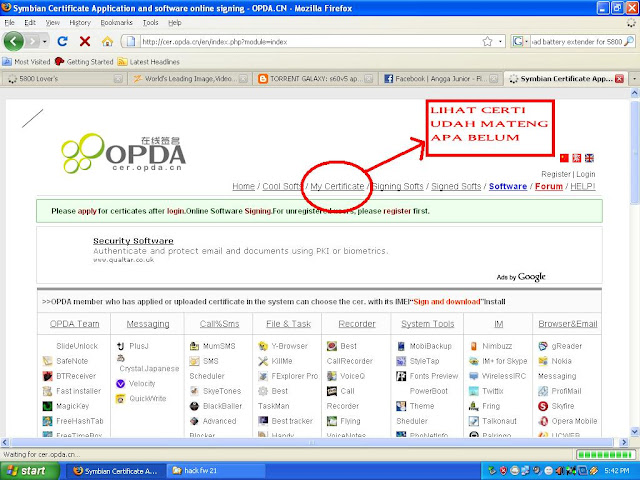640x480 pixels.
Task: Open the Forum link
Action: click(x=549, y=186)
